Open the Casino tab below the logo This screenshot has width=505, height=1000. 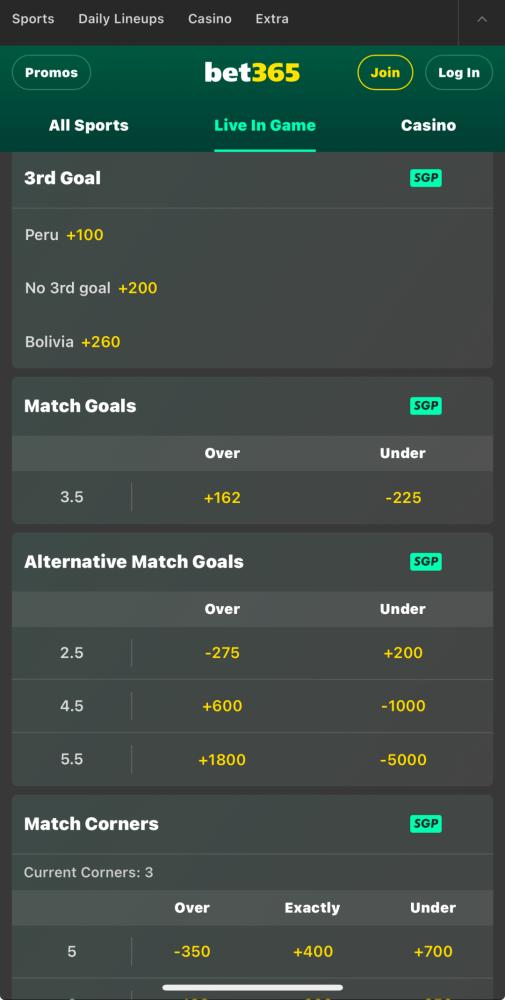[x=428, y=126]
